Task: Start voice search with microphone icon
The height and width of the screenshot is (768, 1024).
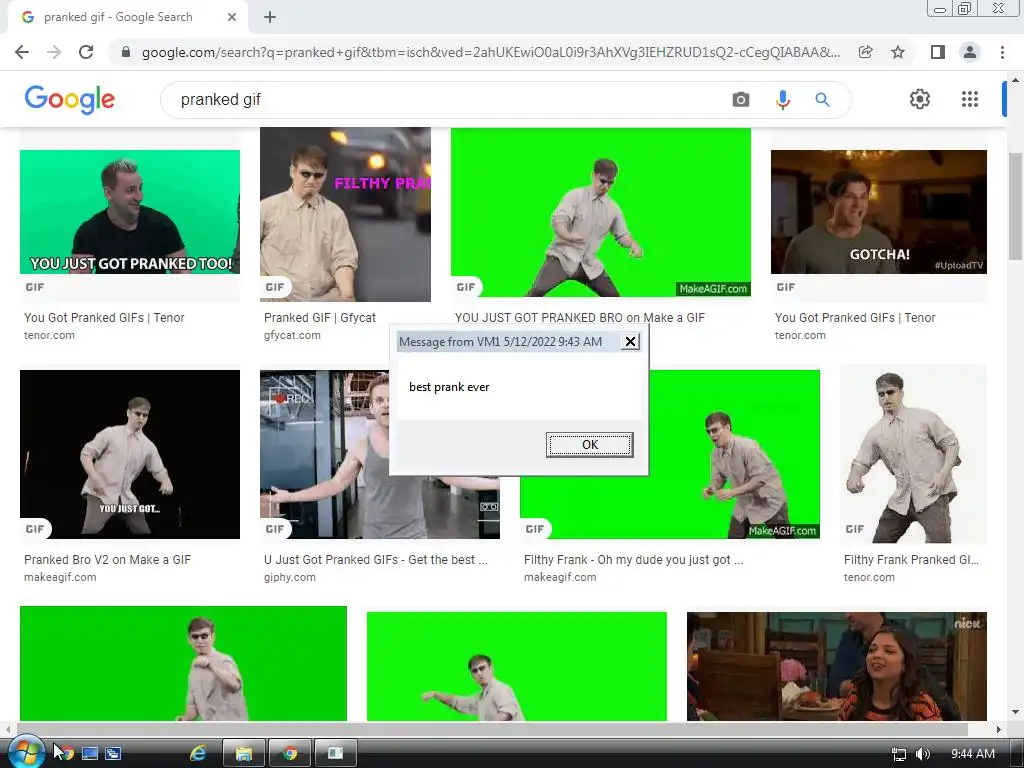Action: [782, 100]
